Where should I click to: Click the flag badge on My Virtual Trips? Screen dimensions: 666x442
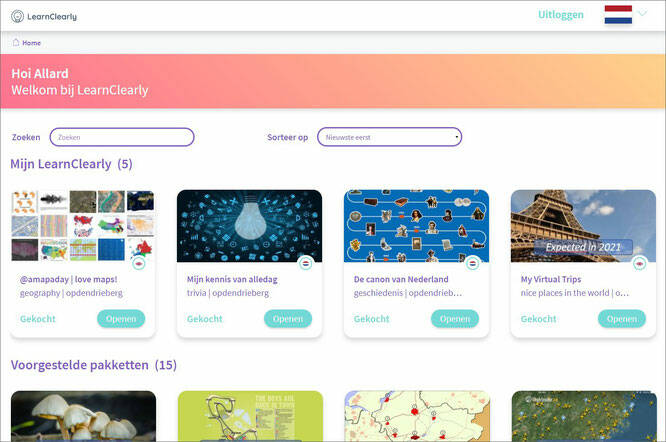639,264
